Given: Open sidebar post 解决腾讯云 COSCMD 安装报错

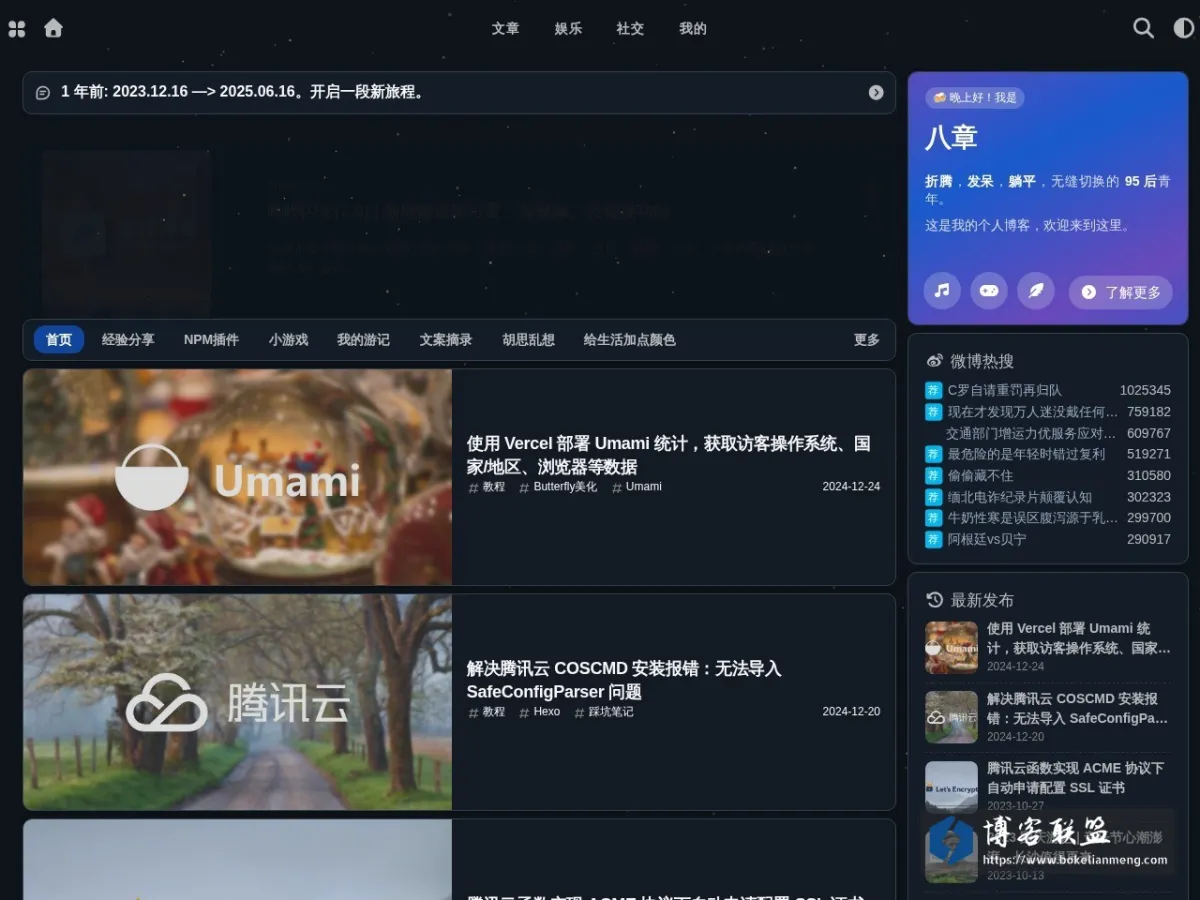Looking at the screenshot, I should 1078,708.
